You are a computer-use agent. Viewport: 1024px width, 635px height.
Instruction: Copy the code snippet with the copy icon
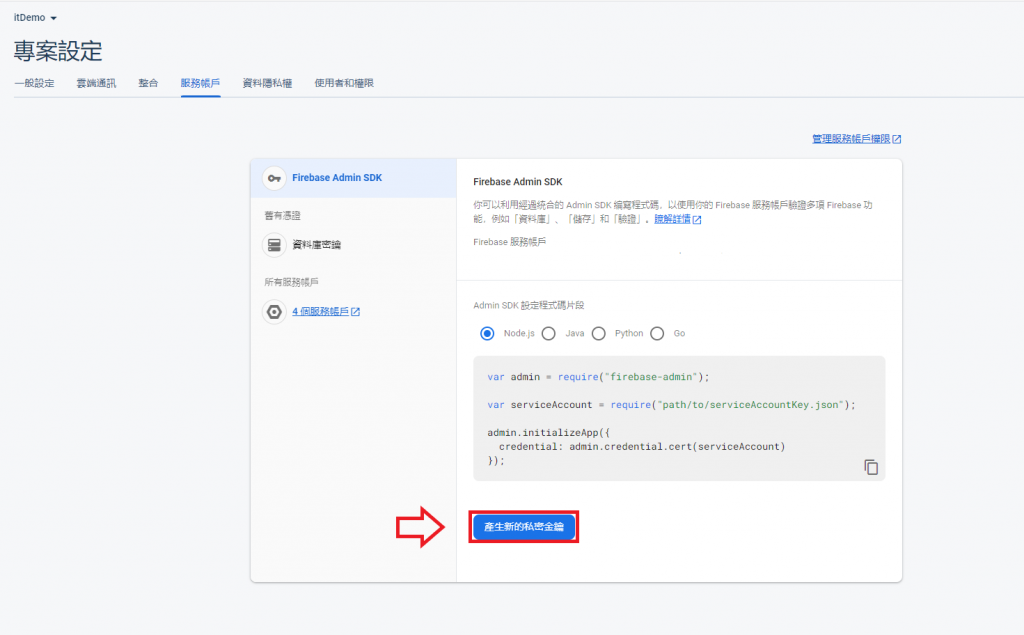[x=871, y=467]
